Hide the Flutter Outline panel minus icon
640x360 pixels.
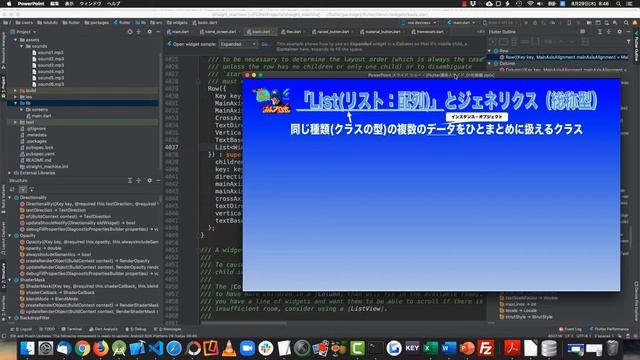tap(627, 31)
